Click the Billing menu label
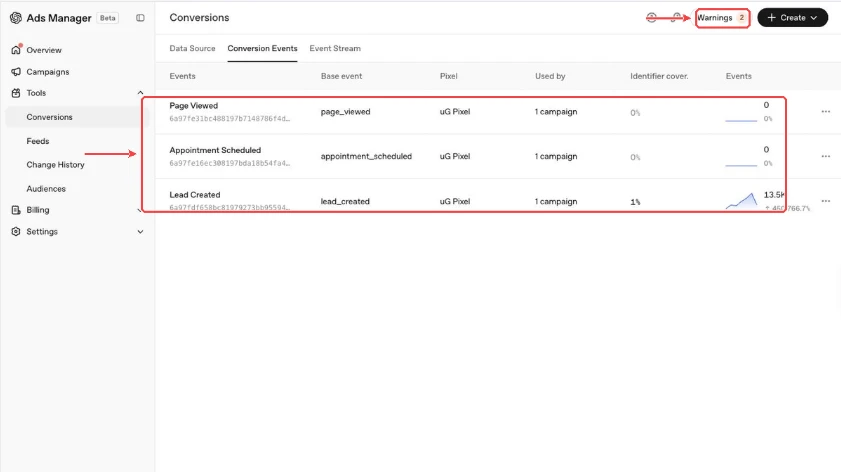This screenshot has height=472, width=841. pyautogui.click(x=38, y=210)
